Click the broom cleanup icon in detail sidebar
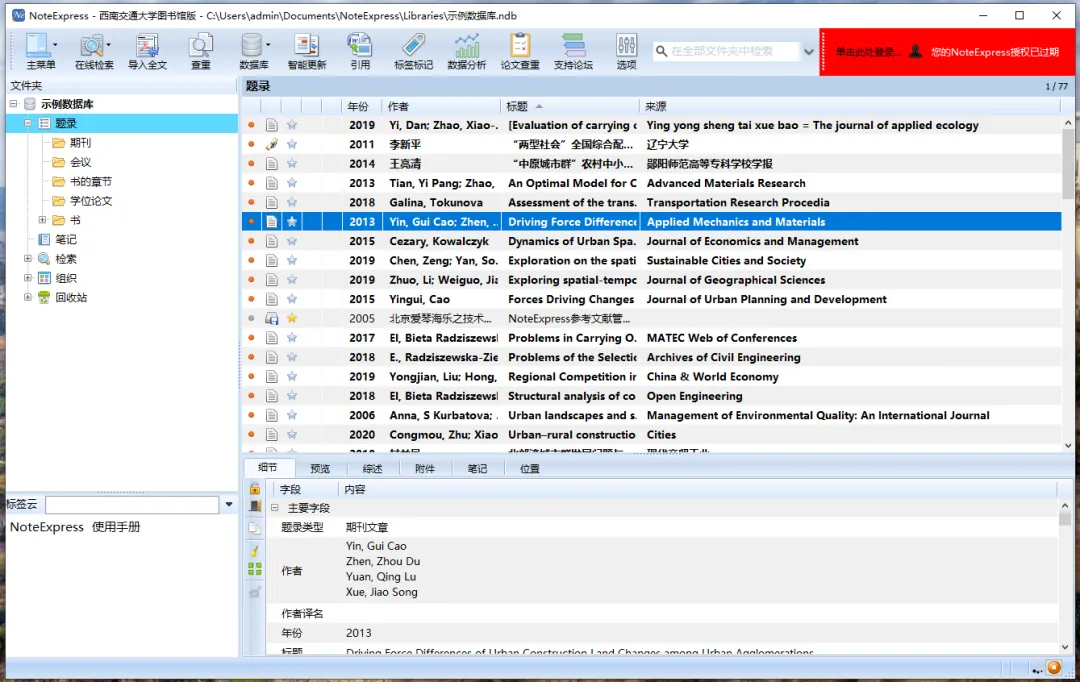This screenshot has height=682, width=1080. 255,550
